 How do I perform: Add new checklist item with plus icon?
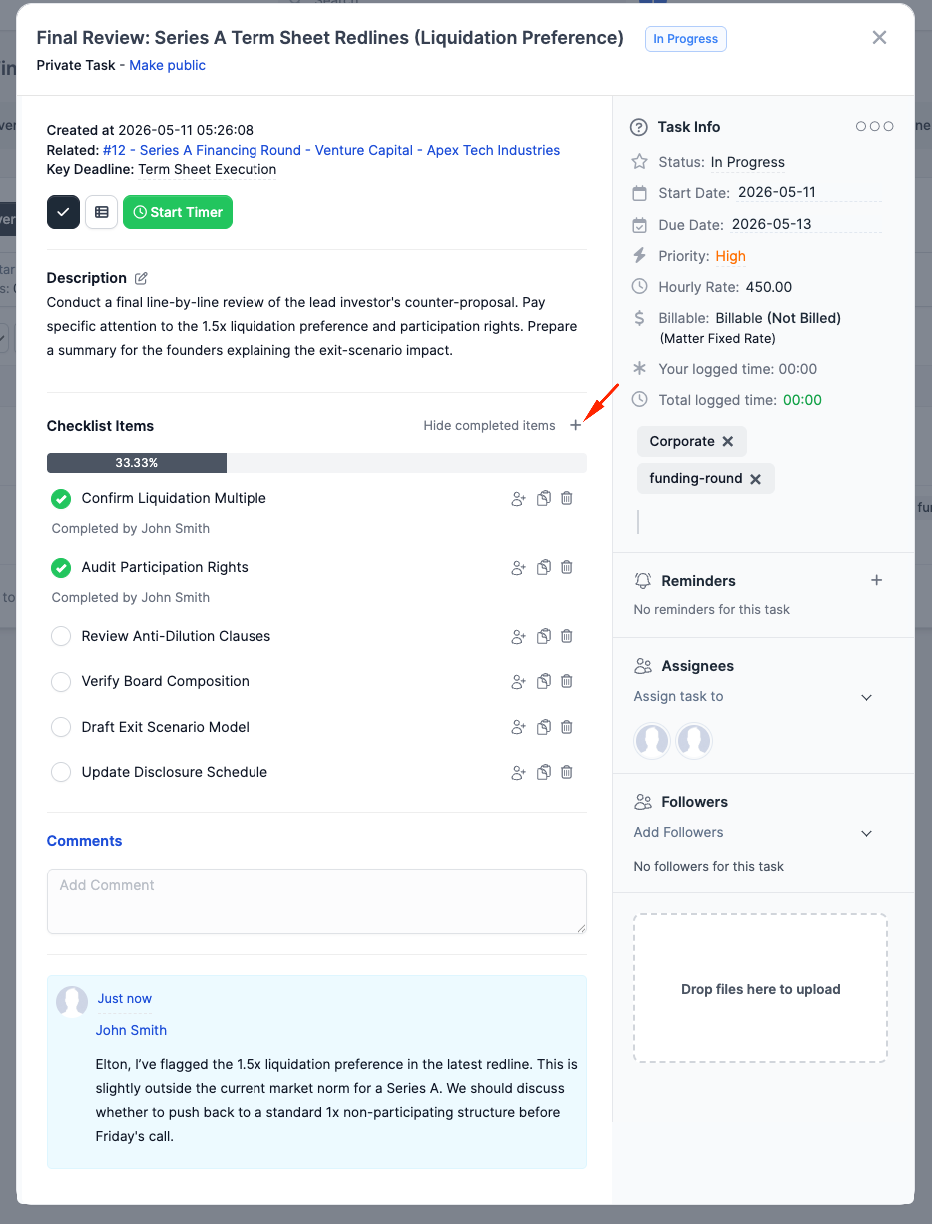pyautogui.click(x=575, y=425)
